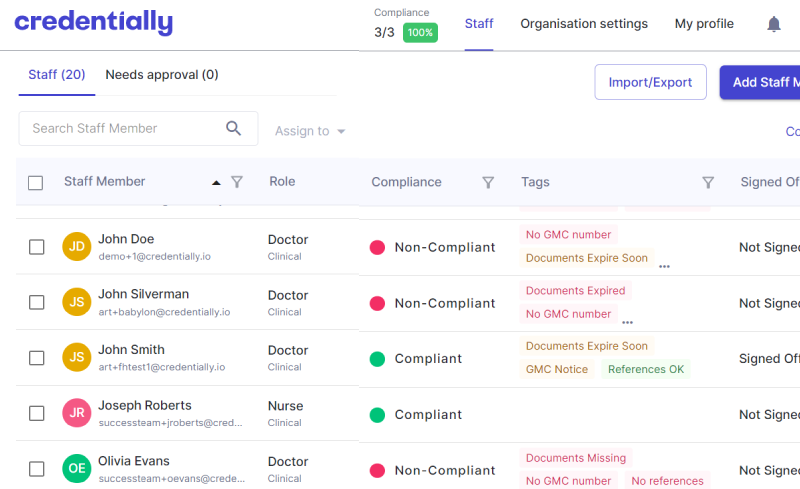
Task: Click Joseph Roberts' JR avatar
Action: pos(77,412)
